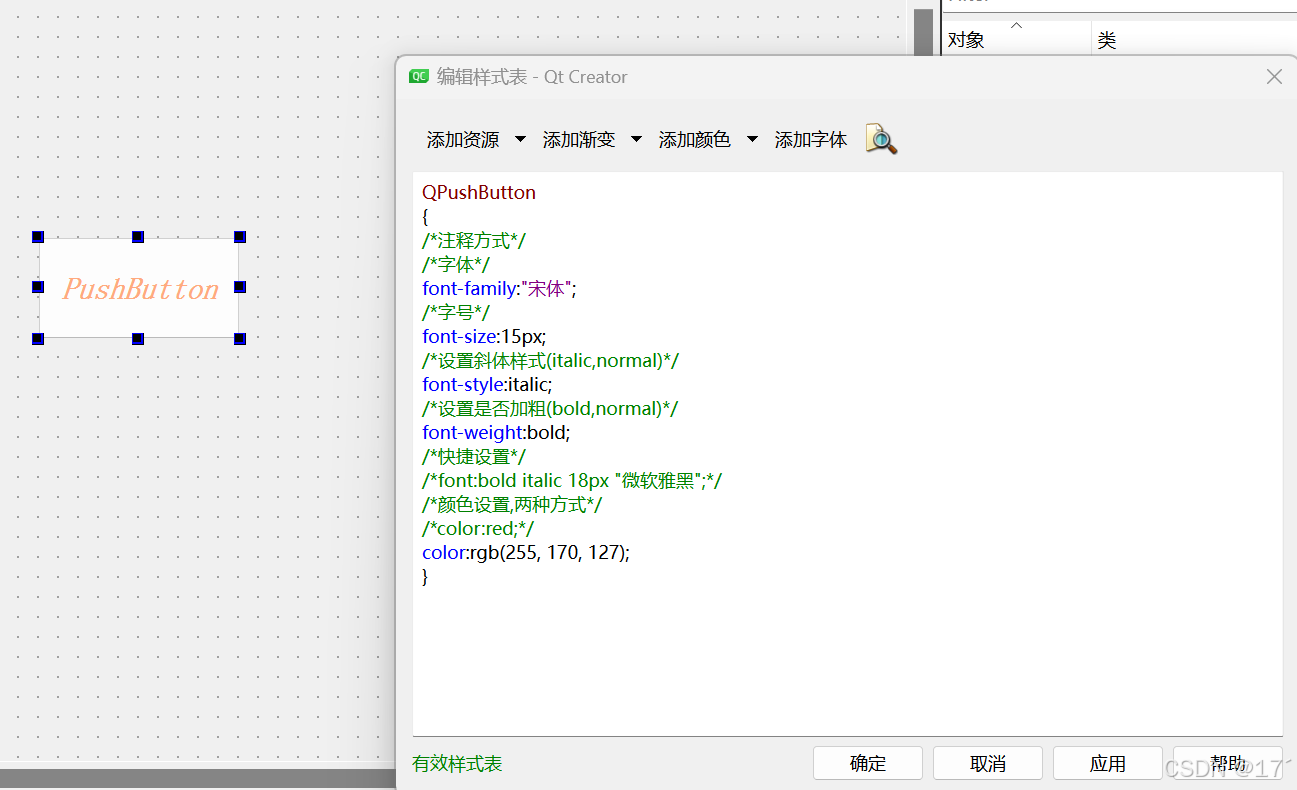Open the 添加颜色 dropdown arrow
The width and height of the screenshot is (1297, 790).
click(x=752, y=140)
